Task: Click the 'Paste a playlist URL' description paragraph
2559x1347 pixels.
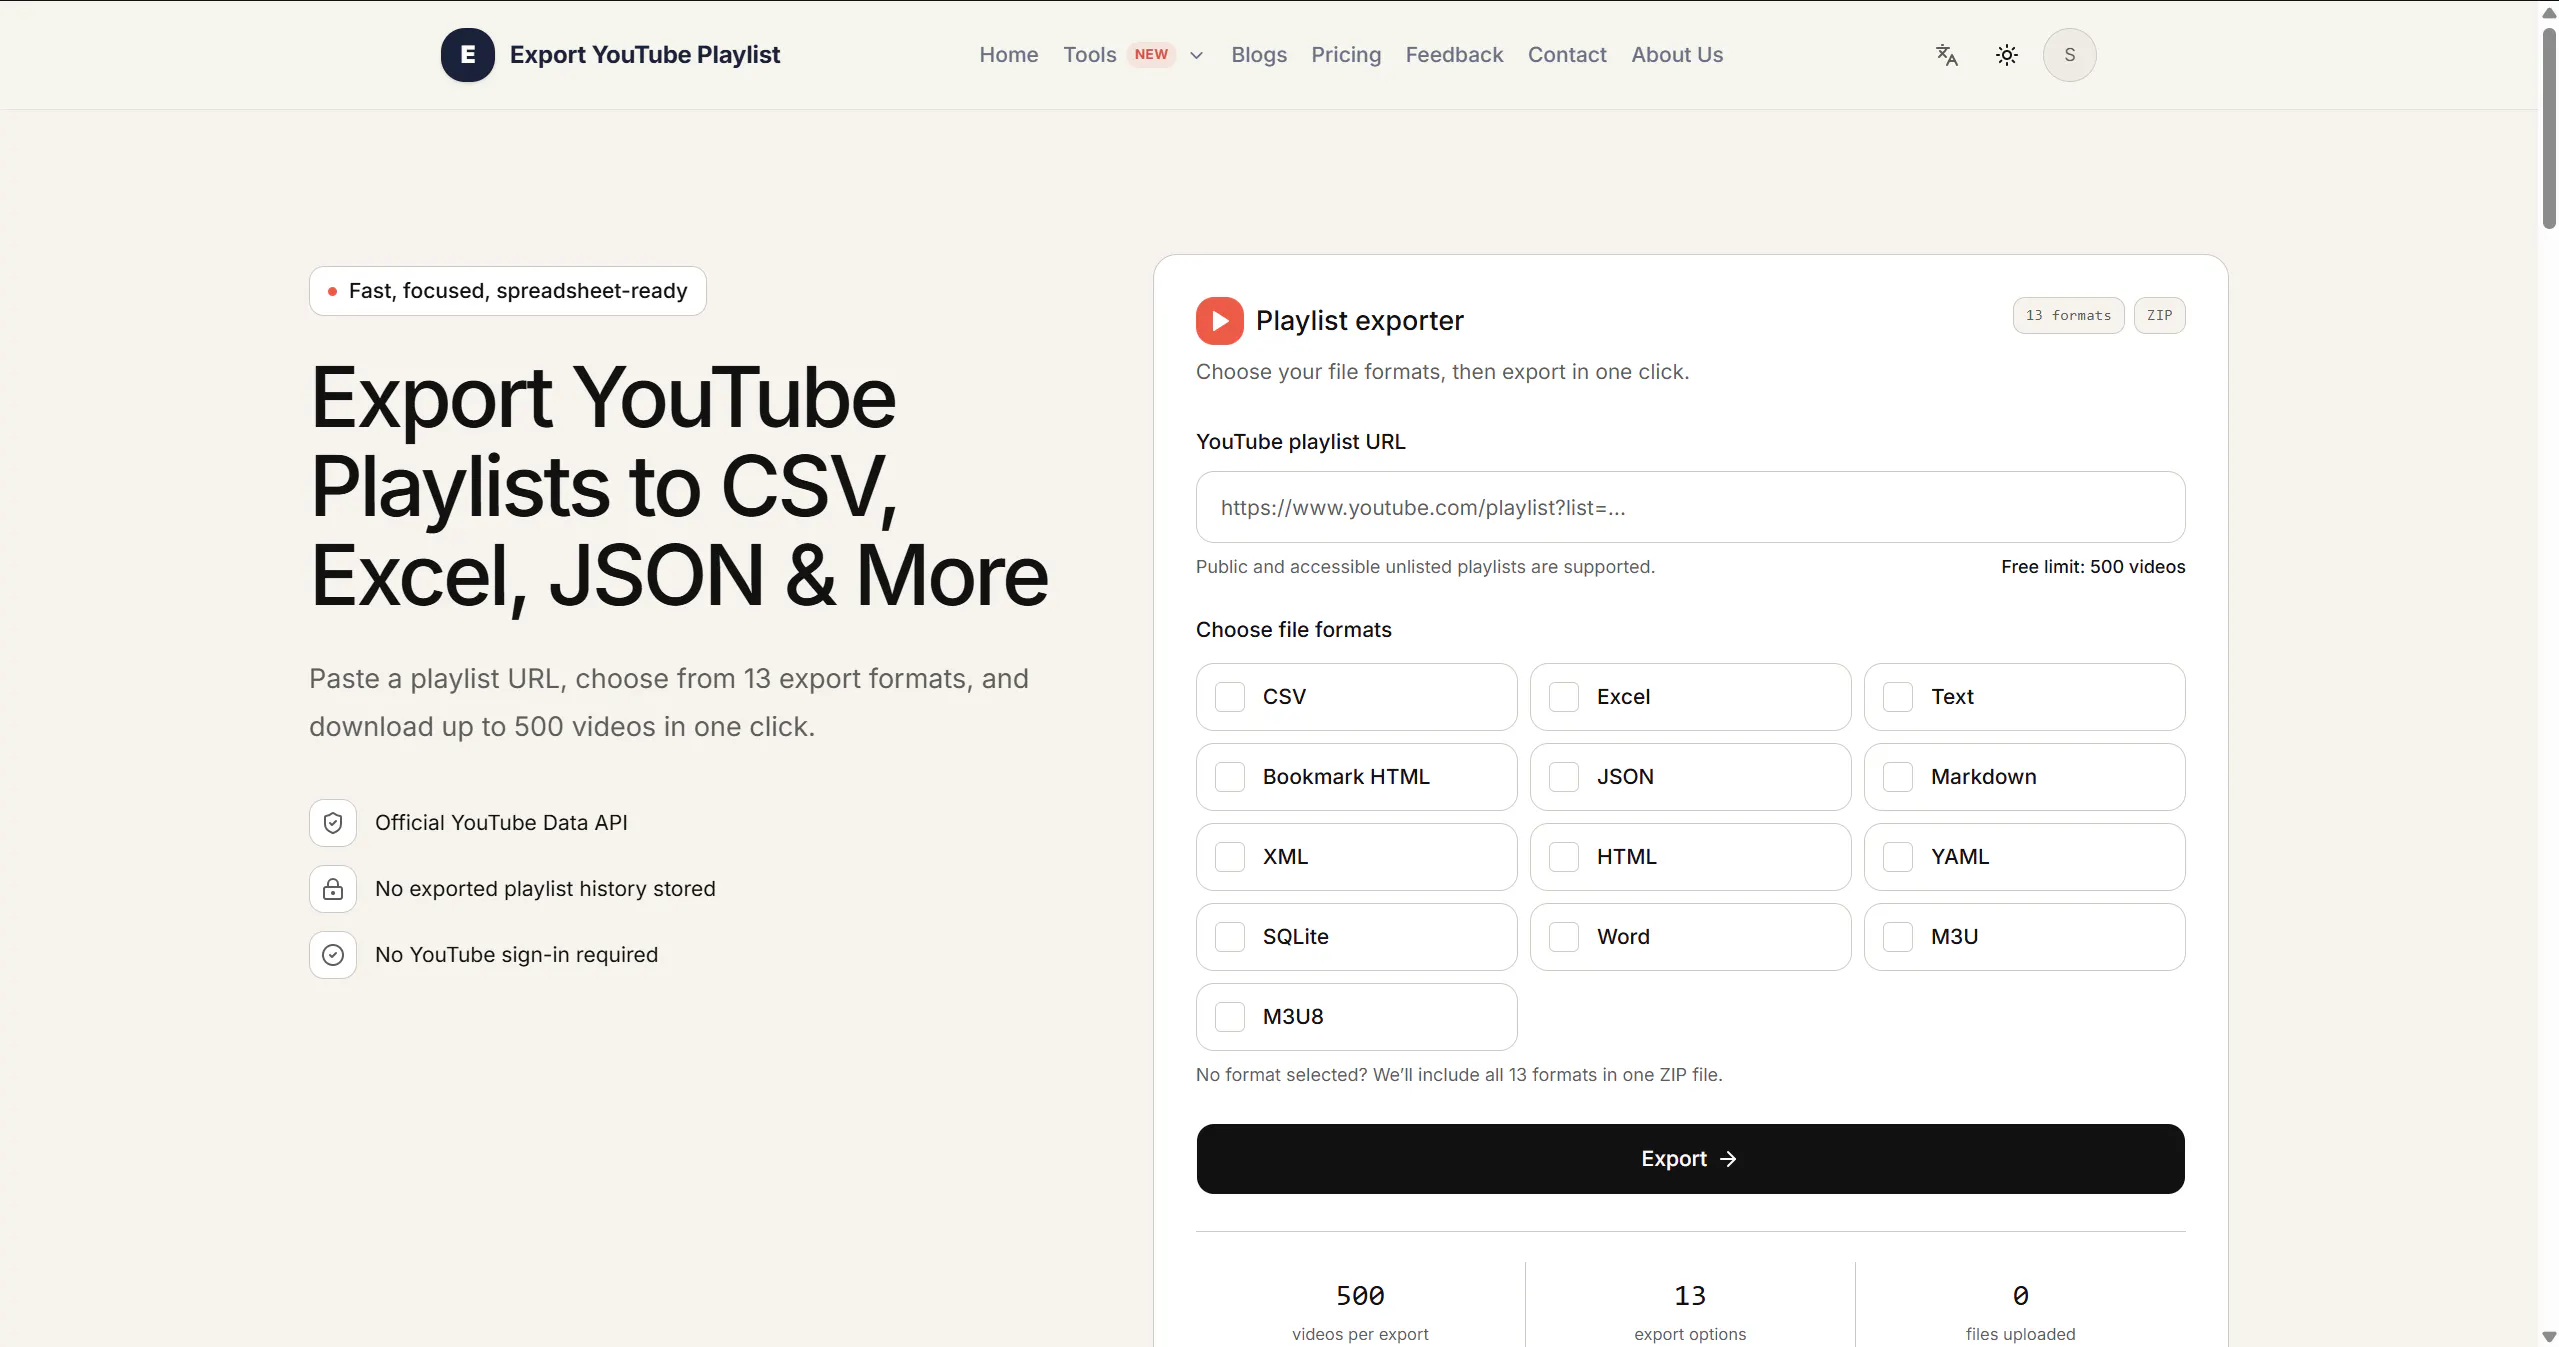Action: (668, 703)
